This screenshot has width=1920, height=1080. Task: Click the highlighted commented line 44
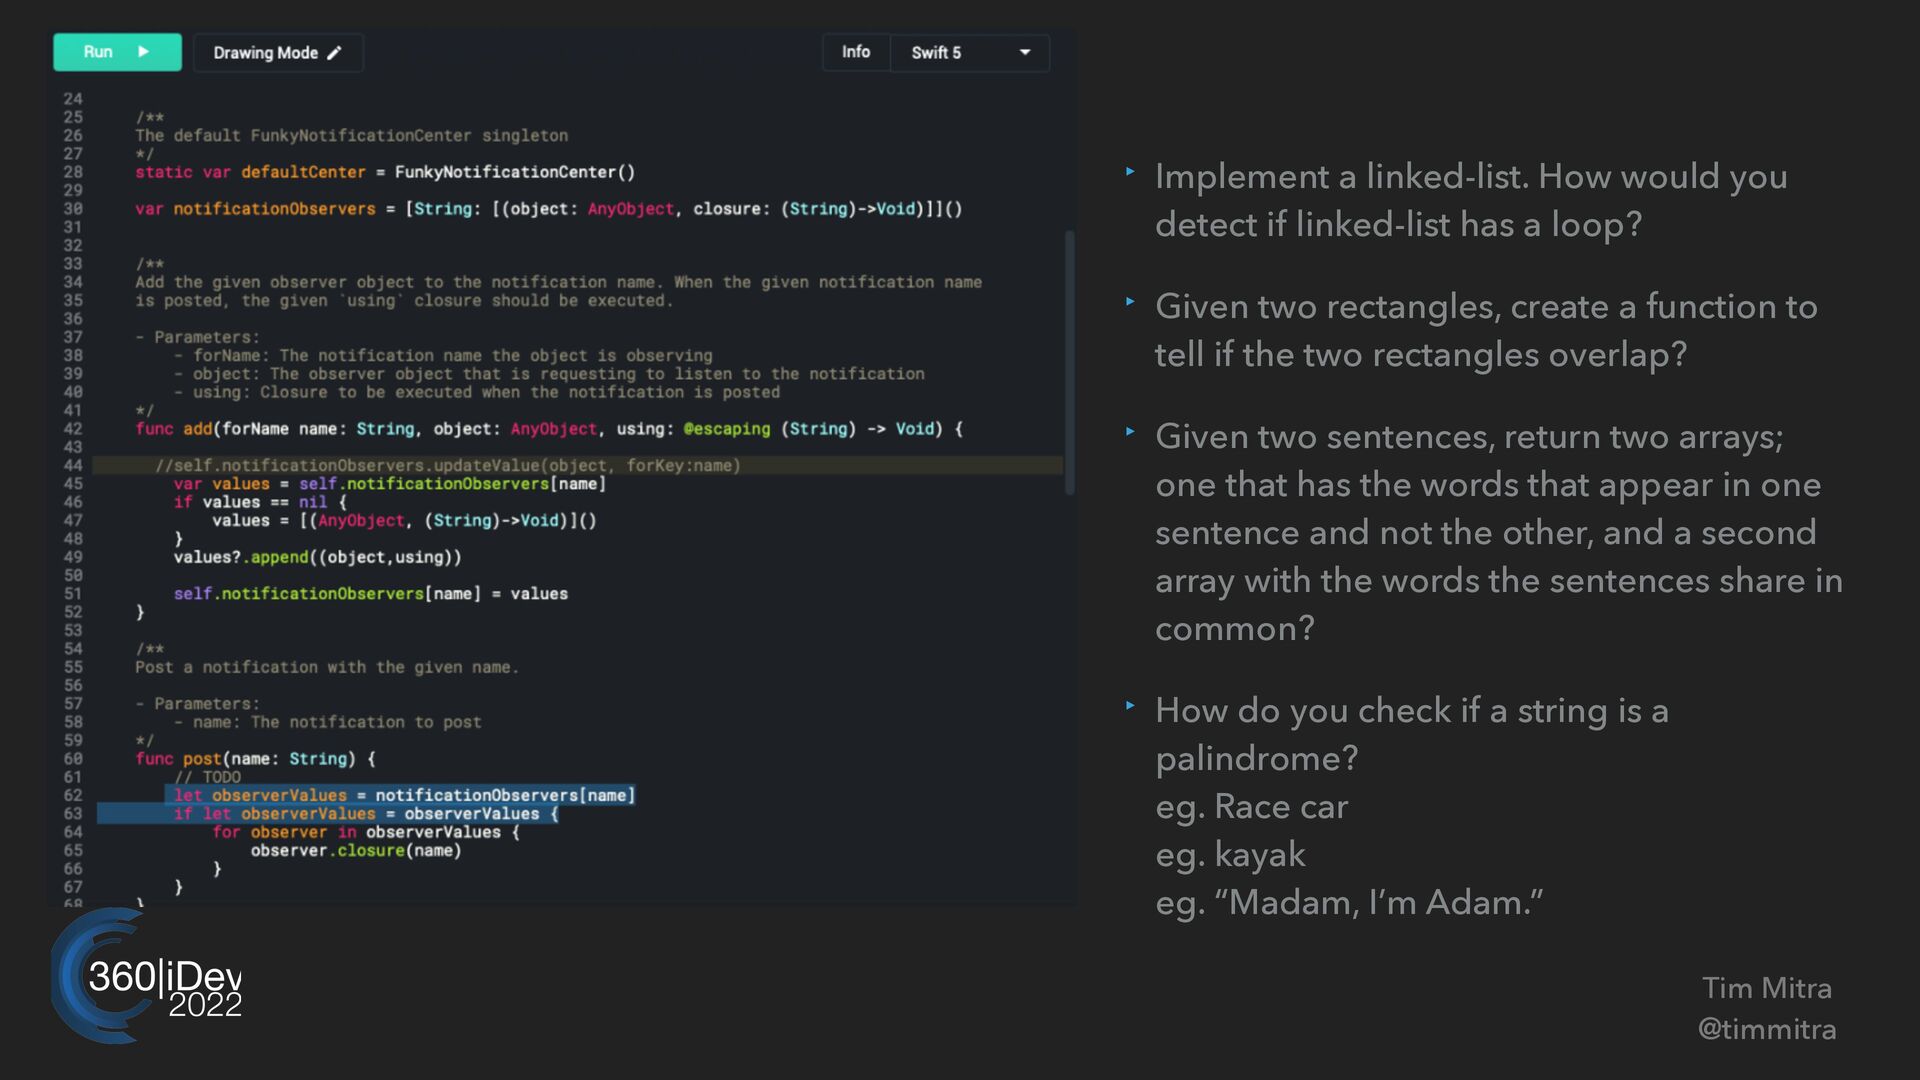click(447, 466)
